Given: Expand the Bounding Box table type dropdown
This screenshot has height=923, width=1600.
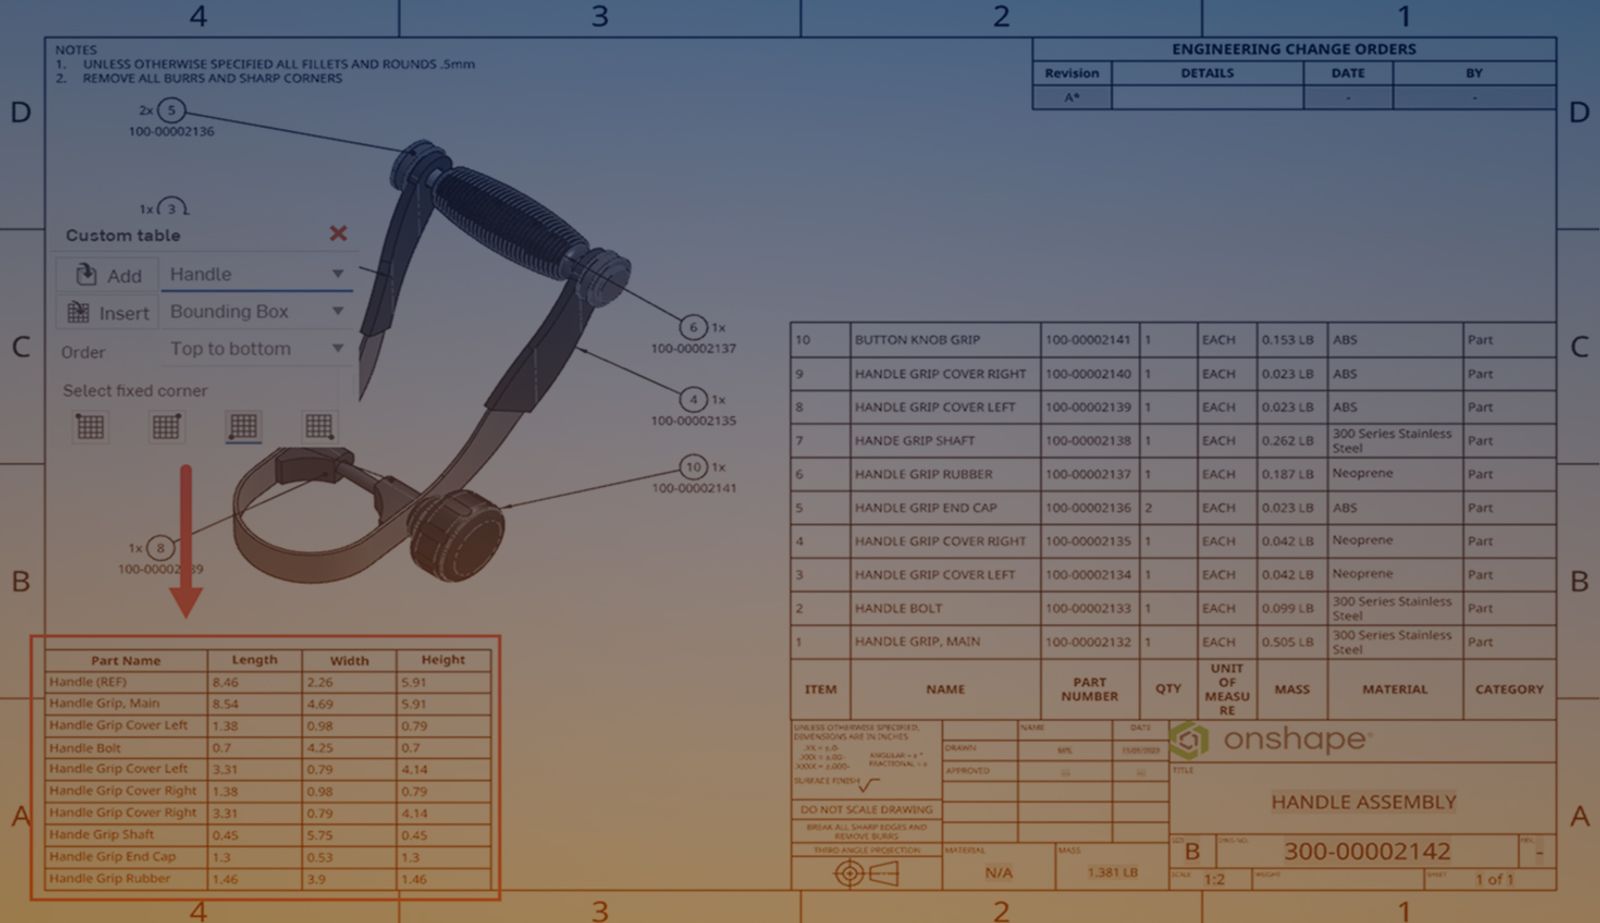Looking at the screenshot, I should coord(256,312).
